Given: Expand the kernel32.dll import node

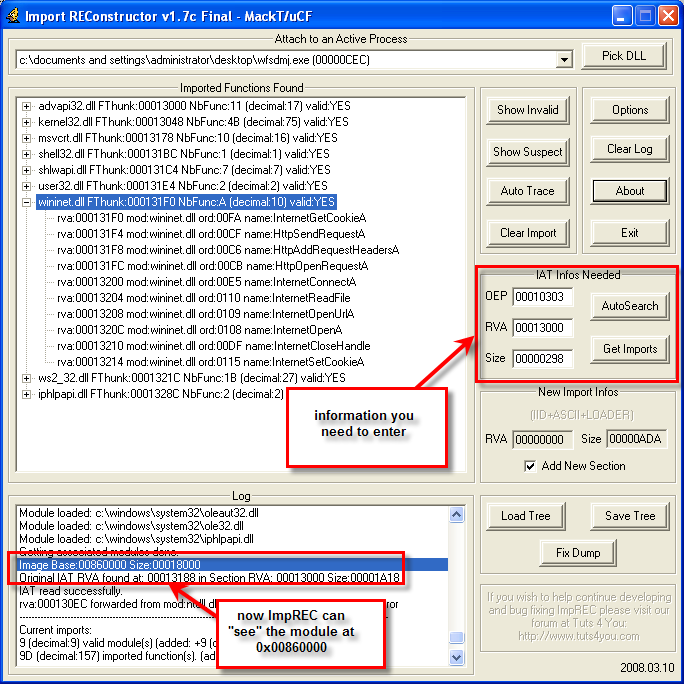Looking at the screenshot, I should click(27, 122).
